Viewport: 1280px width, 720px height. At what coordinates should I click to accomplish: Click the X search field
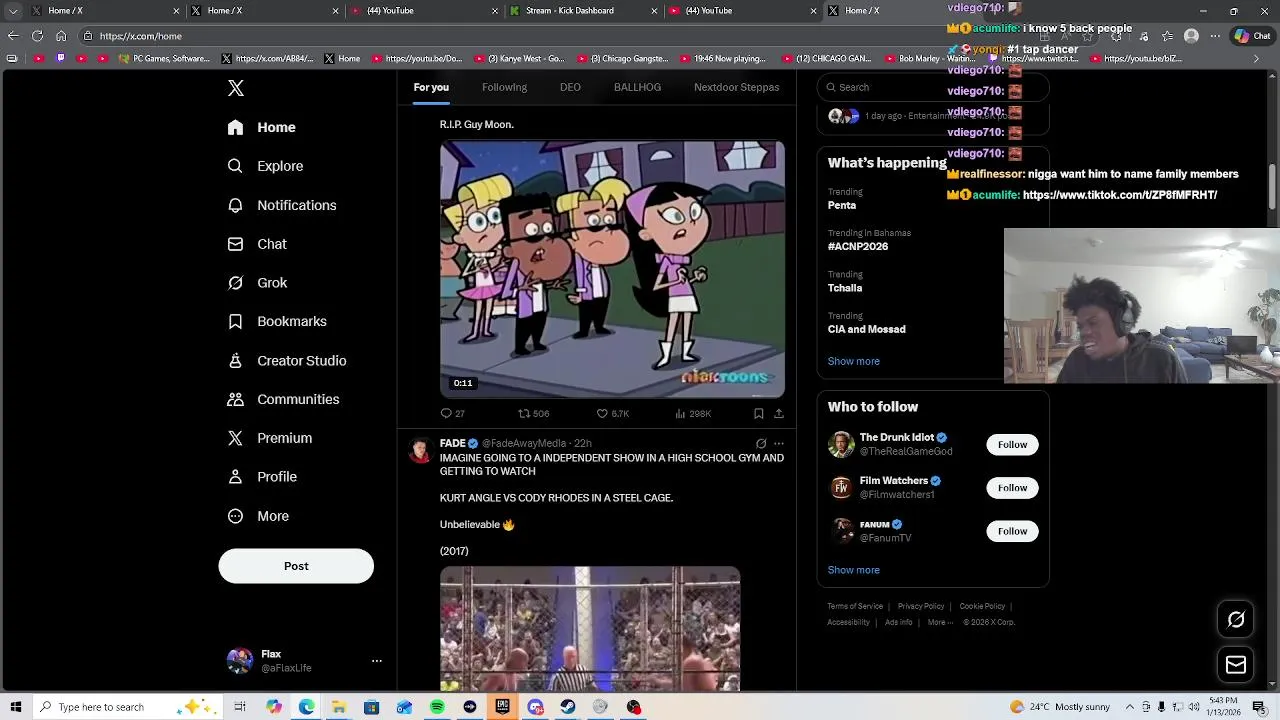coord(933,87)
